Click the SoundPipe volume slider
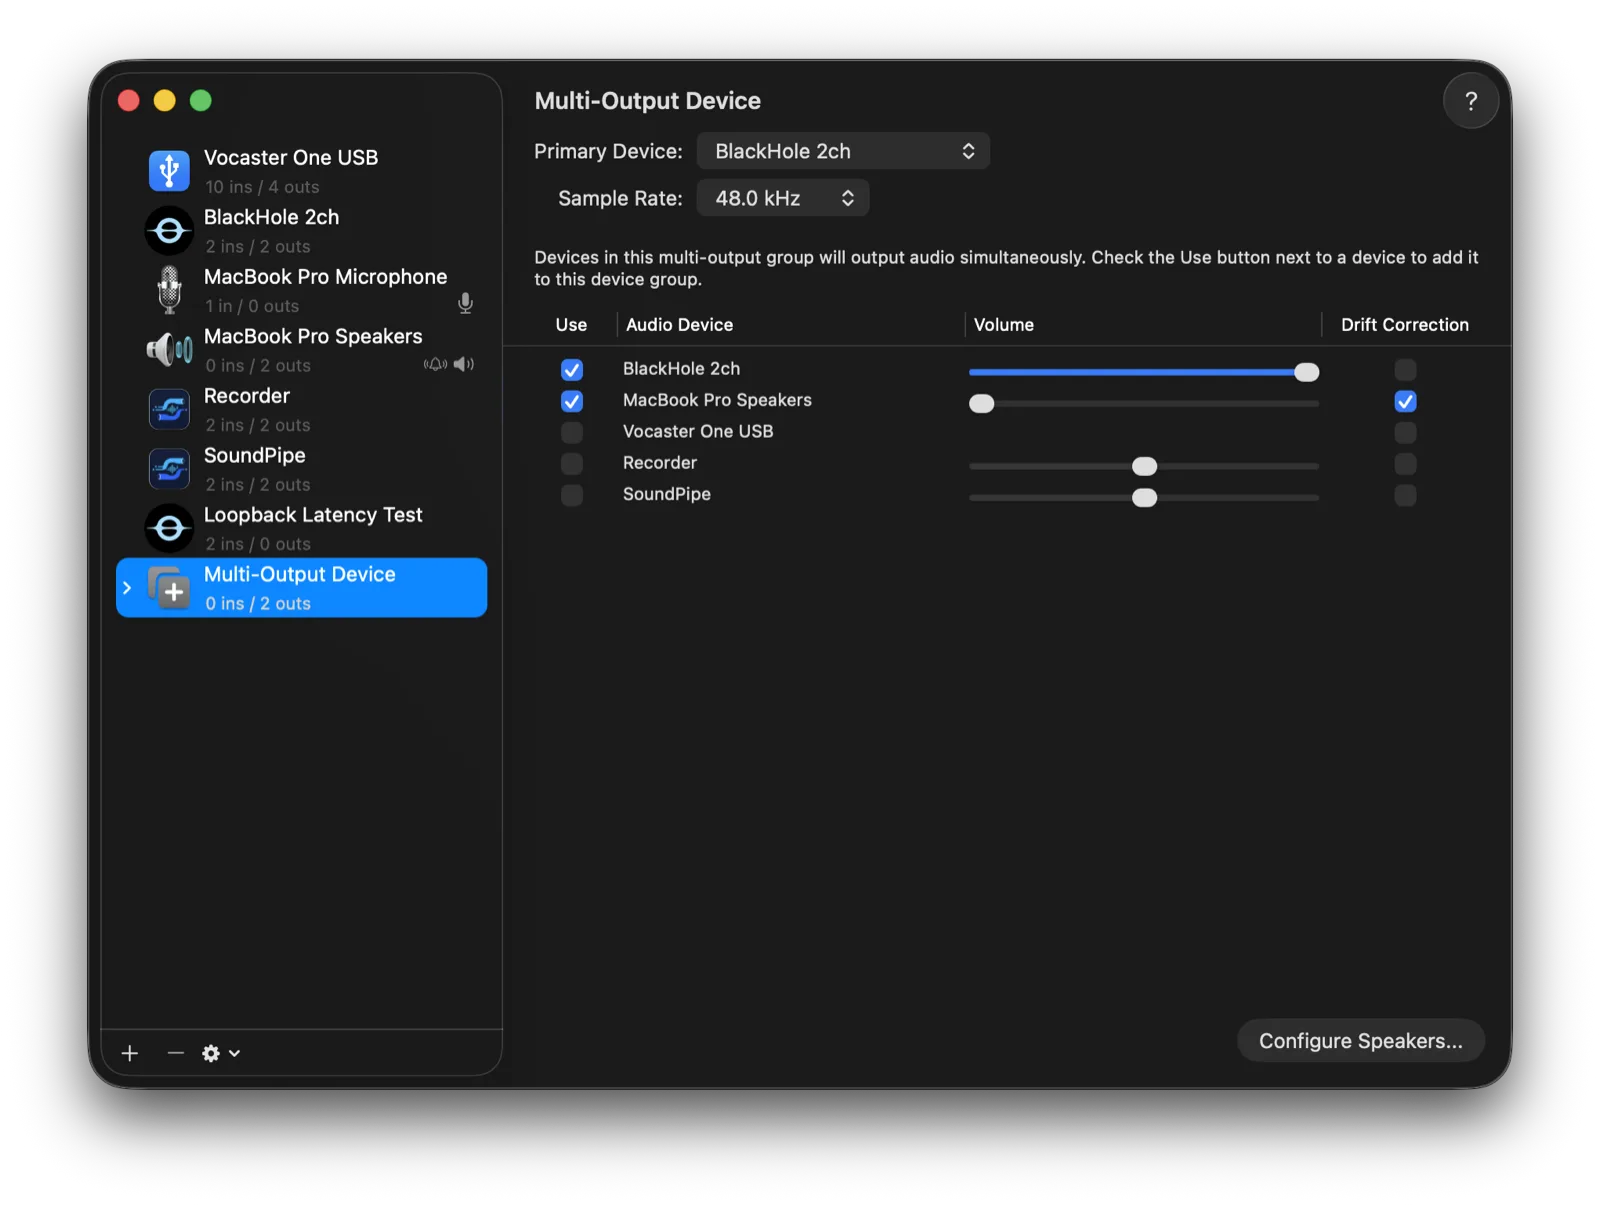Image resolution: width=1600 pixels, height=1205 pixels. tap(1143, 497)
